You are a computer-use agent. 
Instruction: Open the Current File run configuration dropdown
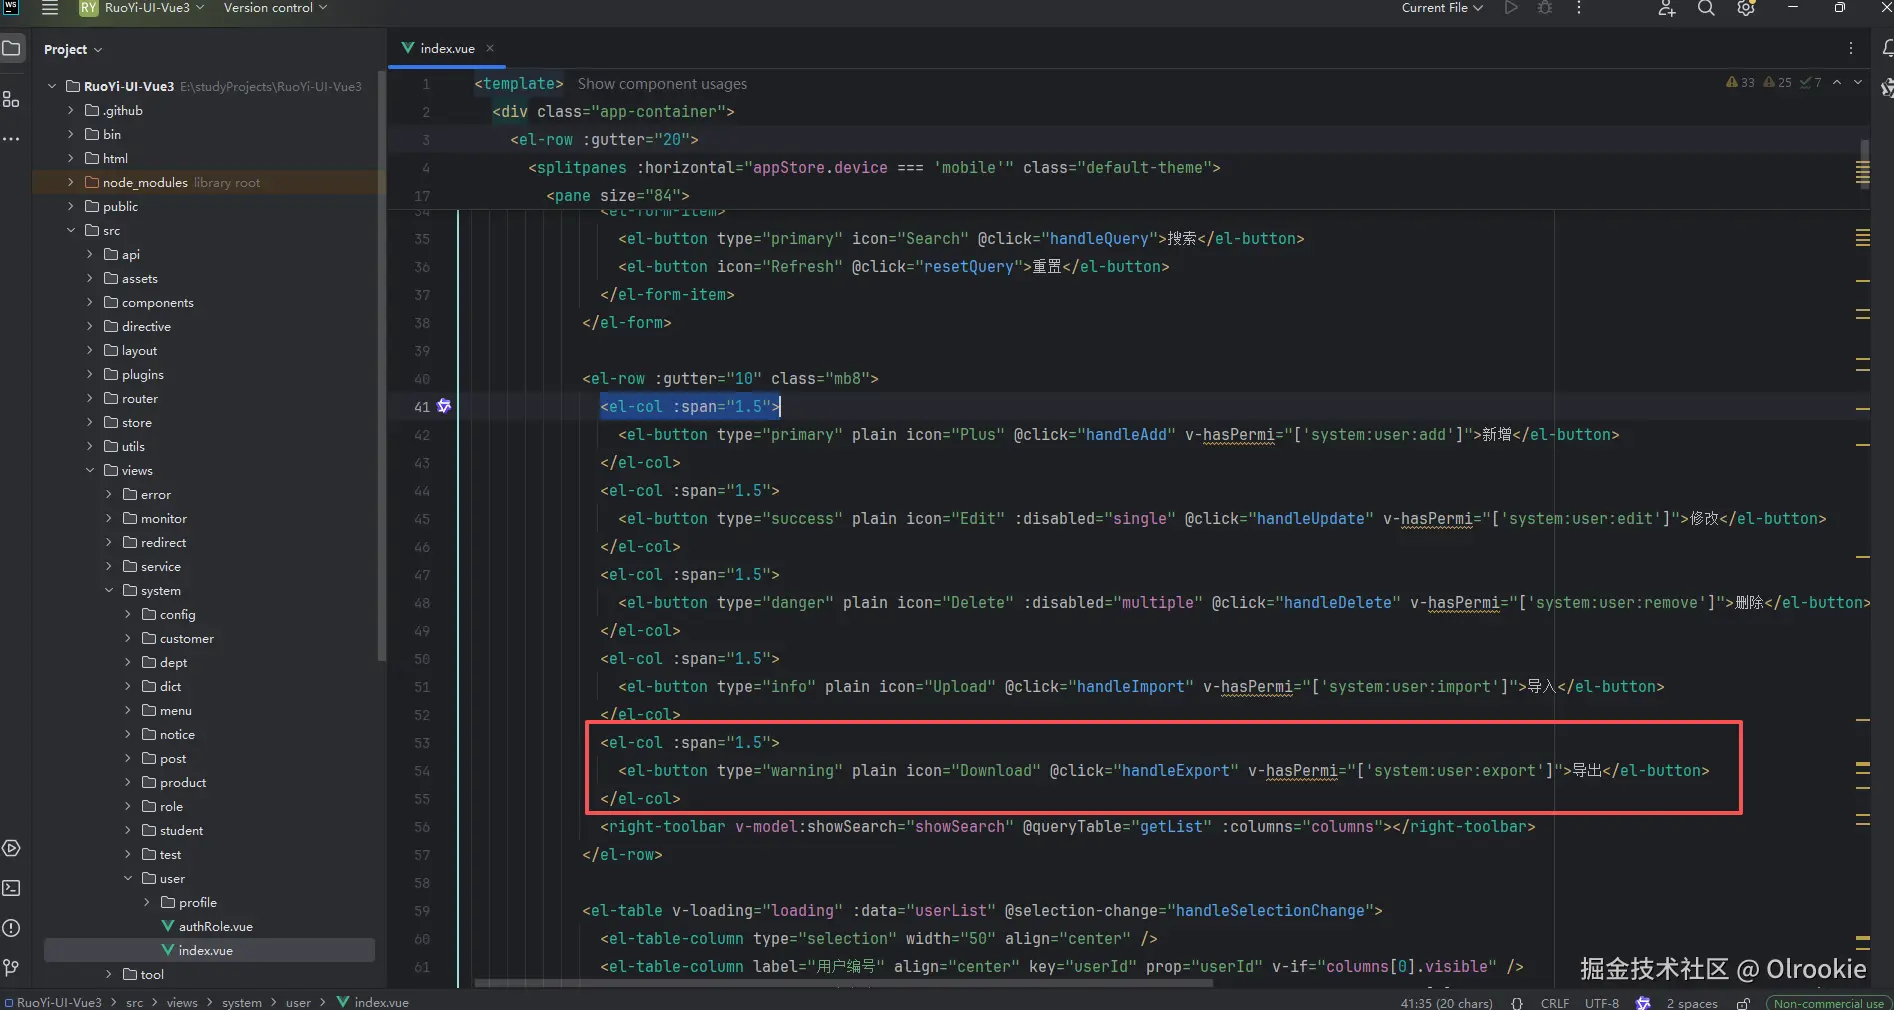[x=1441, y=8]
